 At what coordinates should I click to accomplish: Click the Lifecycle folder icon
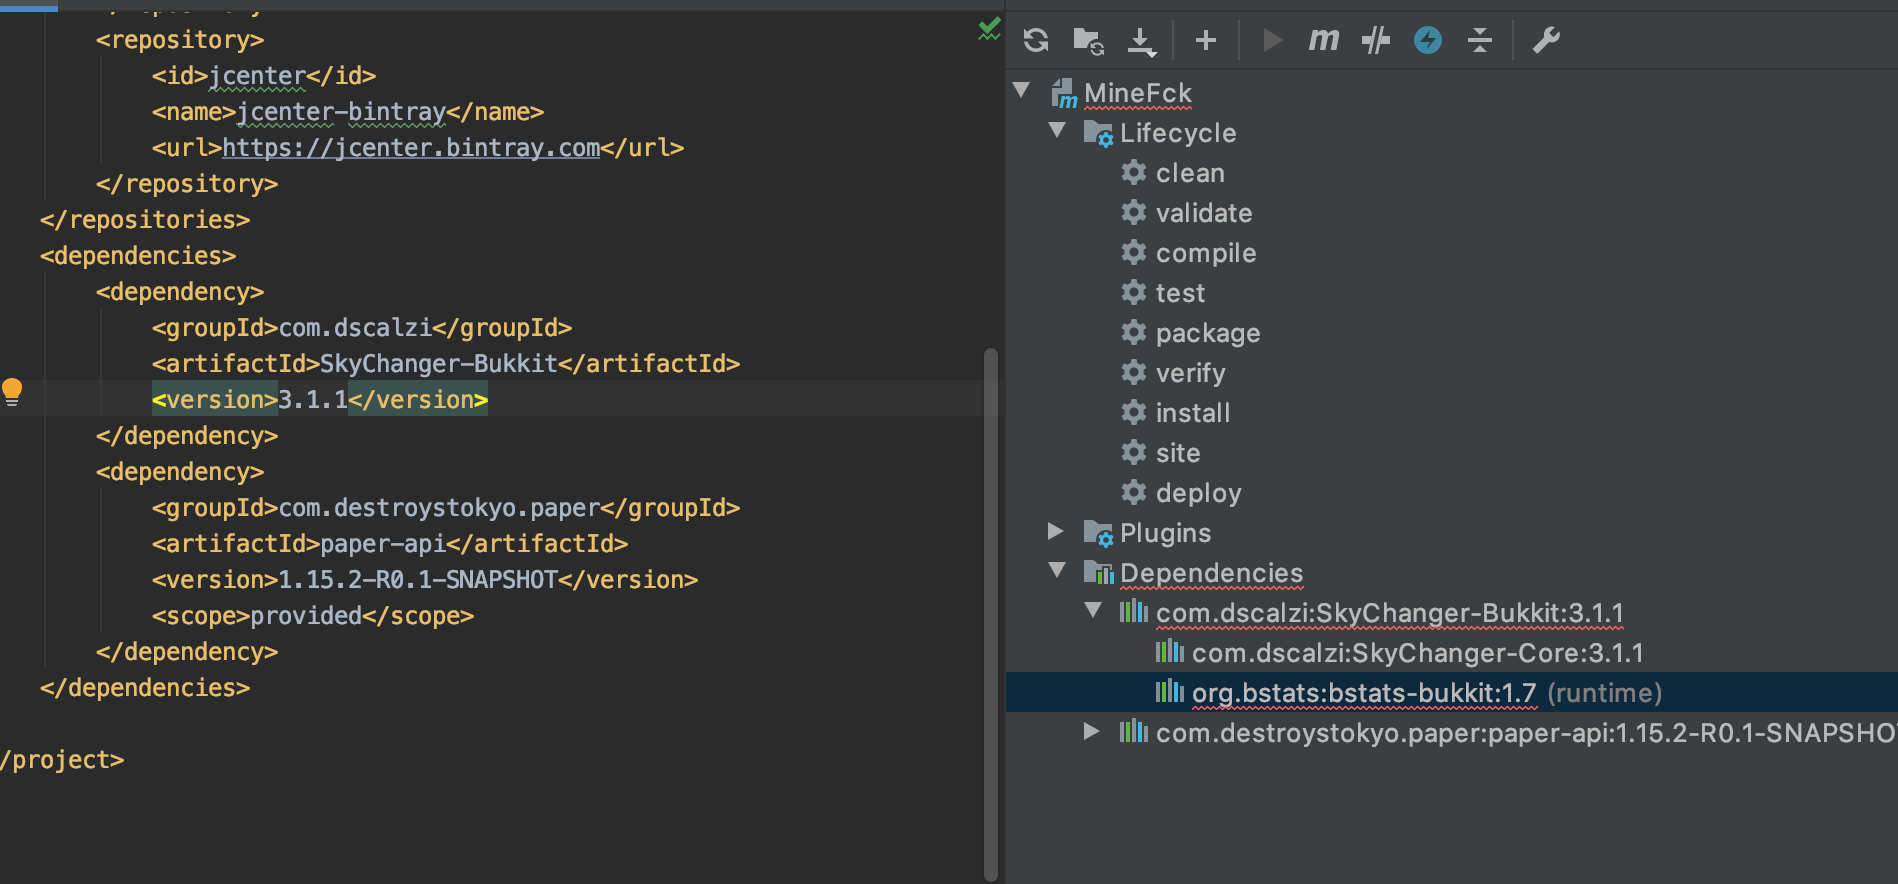point(1098,133)
